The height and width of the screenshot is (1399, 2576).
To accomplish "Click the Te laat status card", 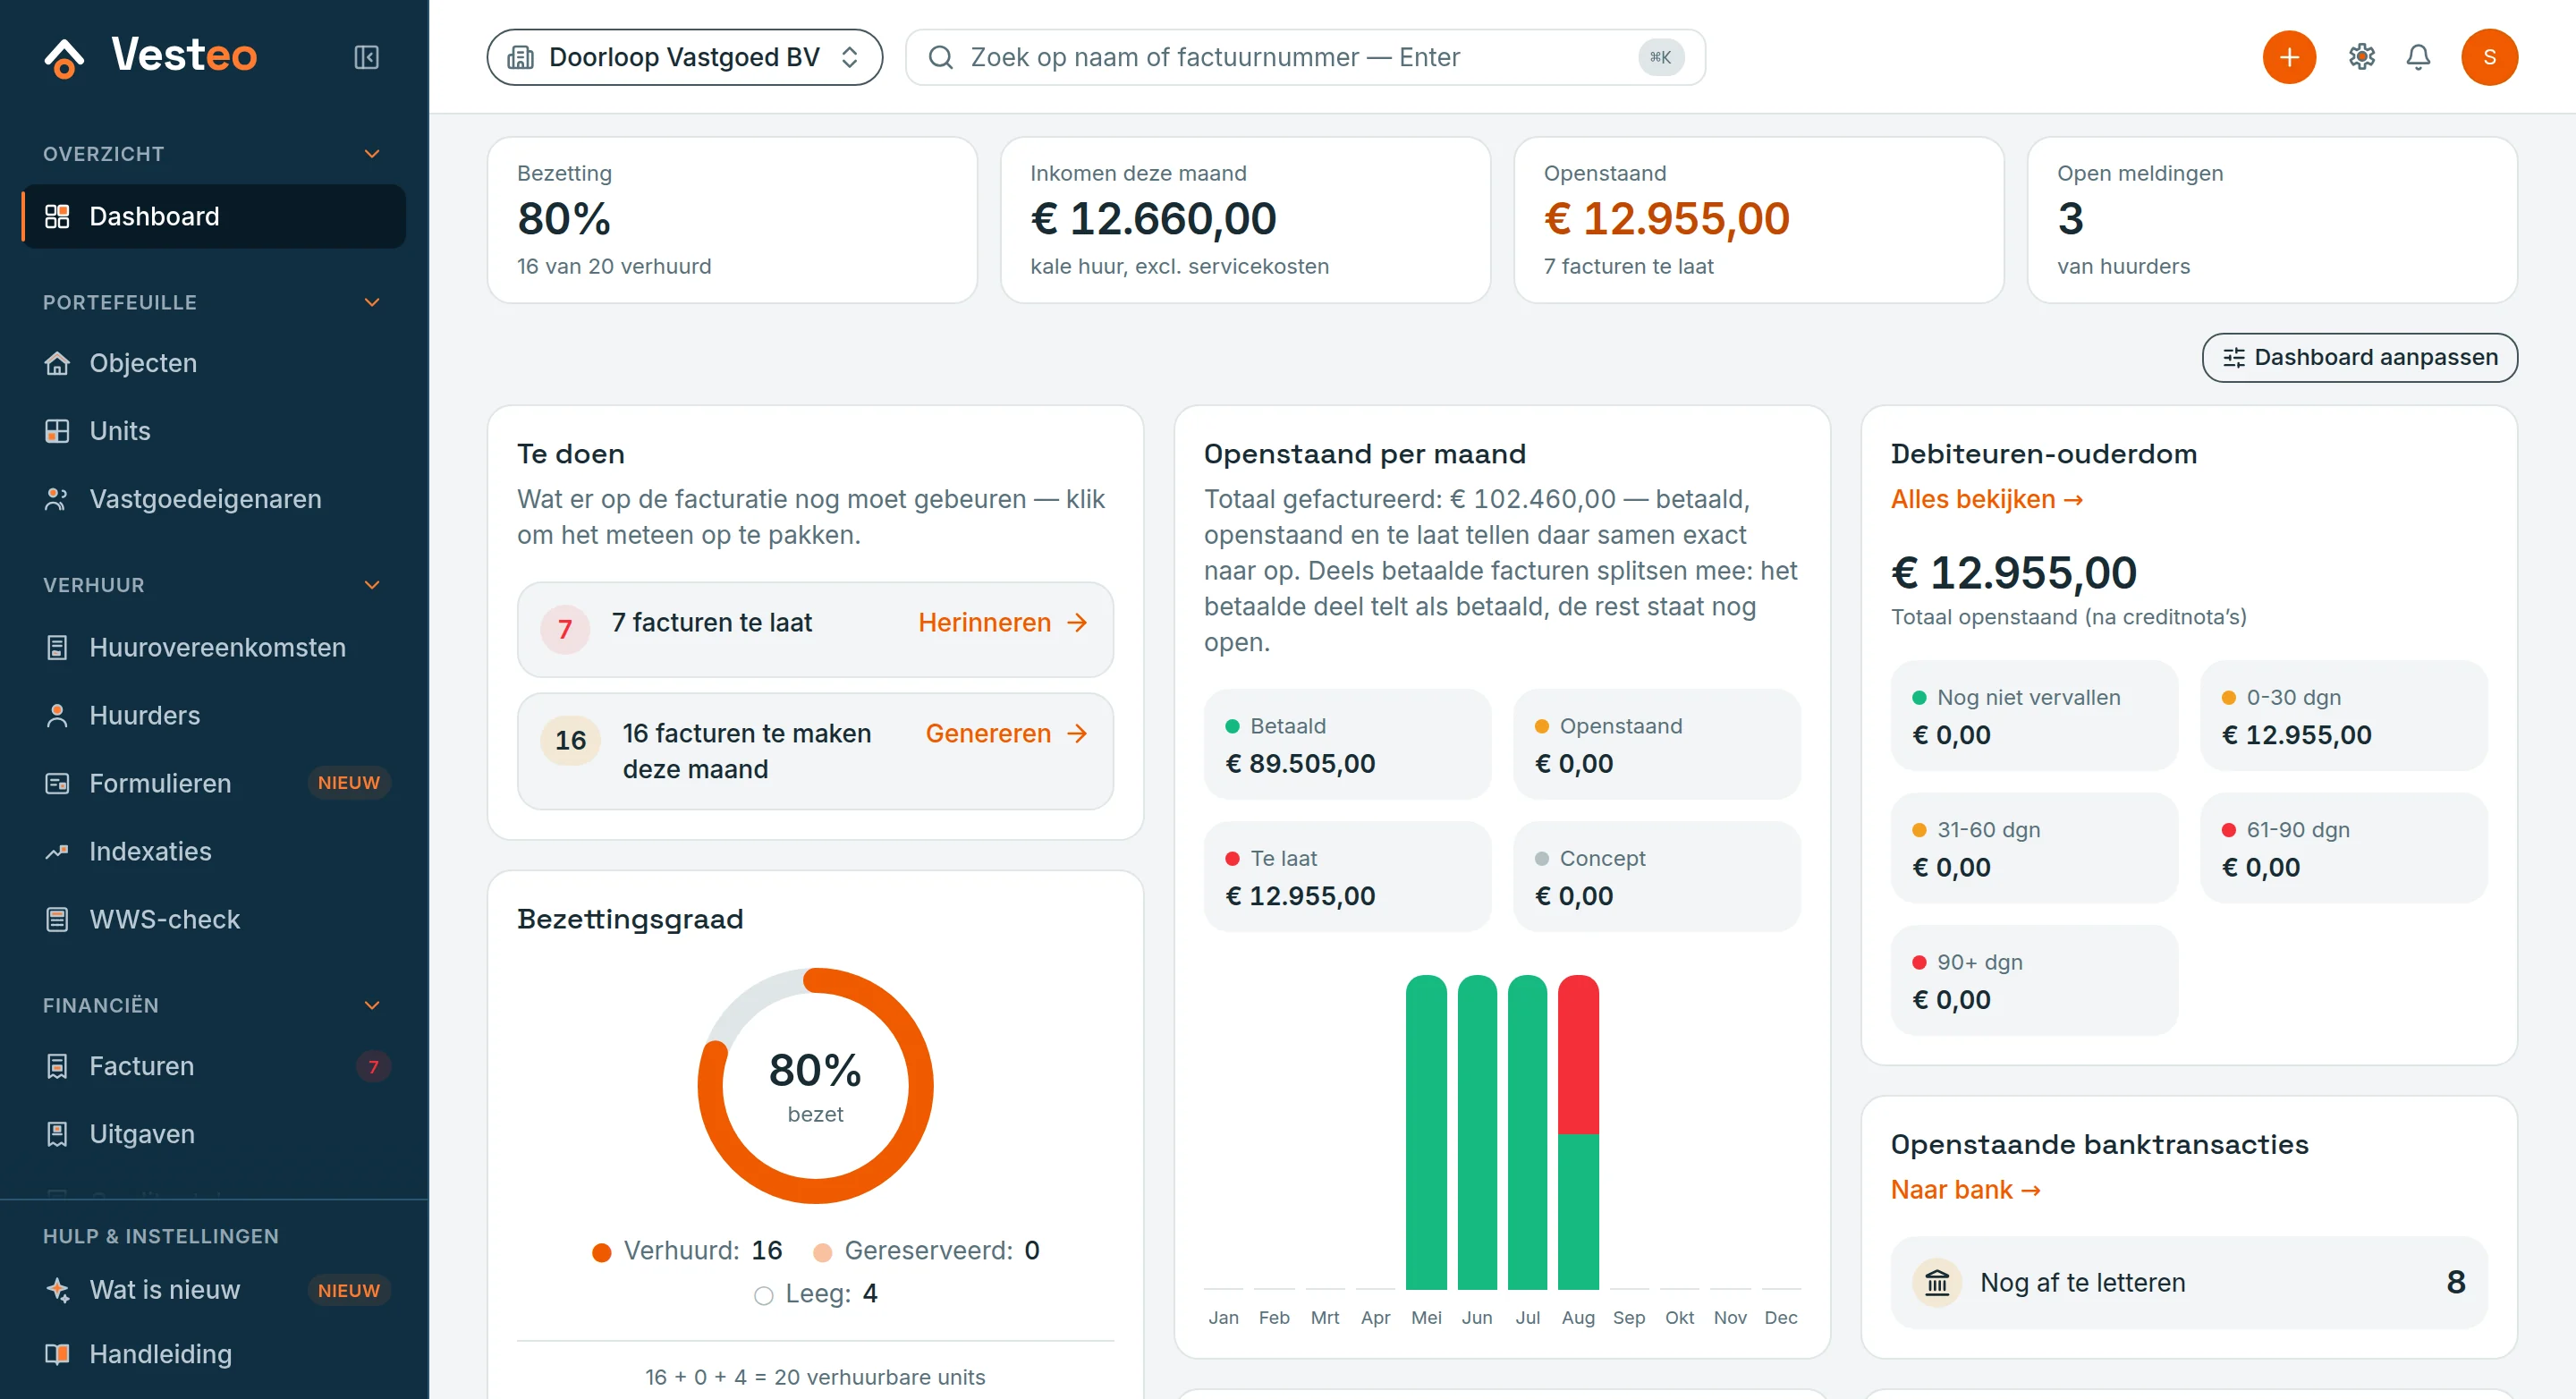I will [x=1347, y=877].
